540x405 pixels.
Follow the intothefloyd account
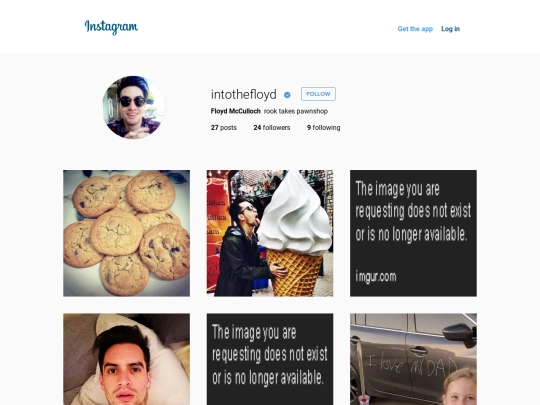(318, 94)
